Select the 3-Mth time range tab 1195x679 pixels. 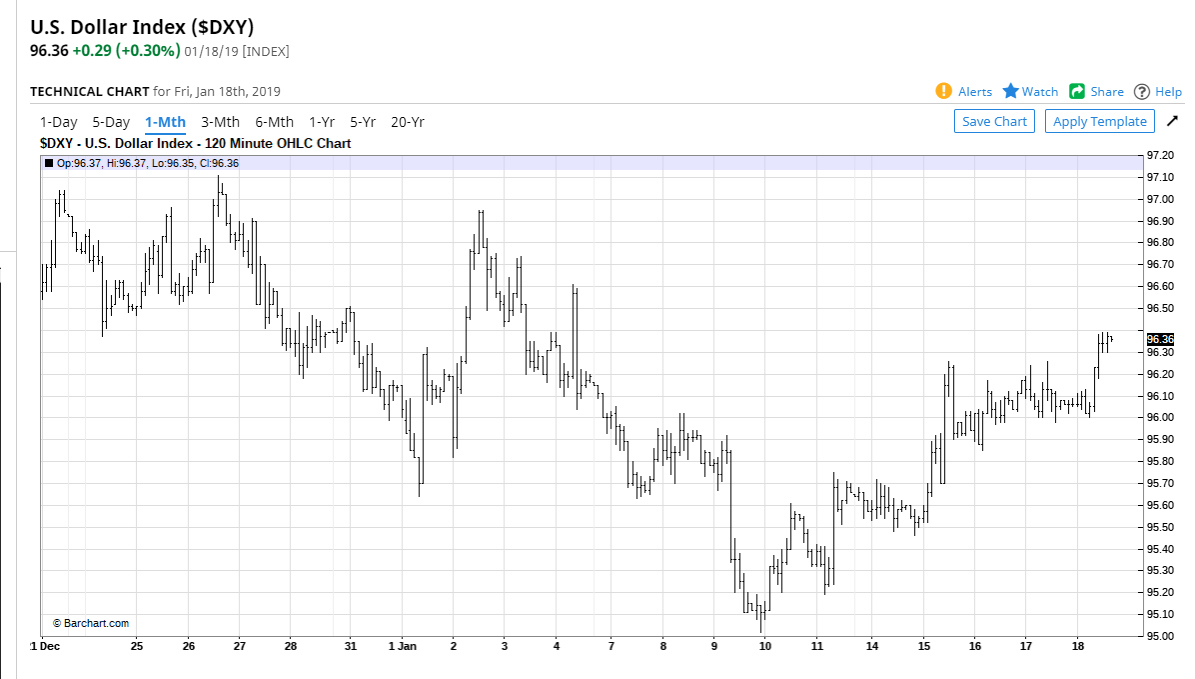pos(220,122)
